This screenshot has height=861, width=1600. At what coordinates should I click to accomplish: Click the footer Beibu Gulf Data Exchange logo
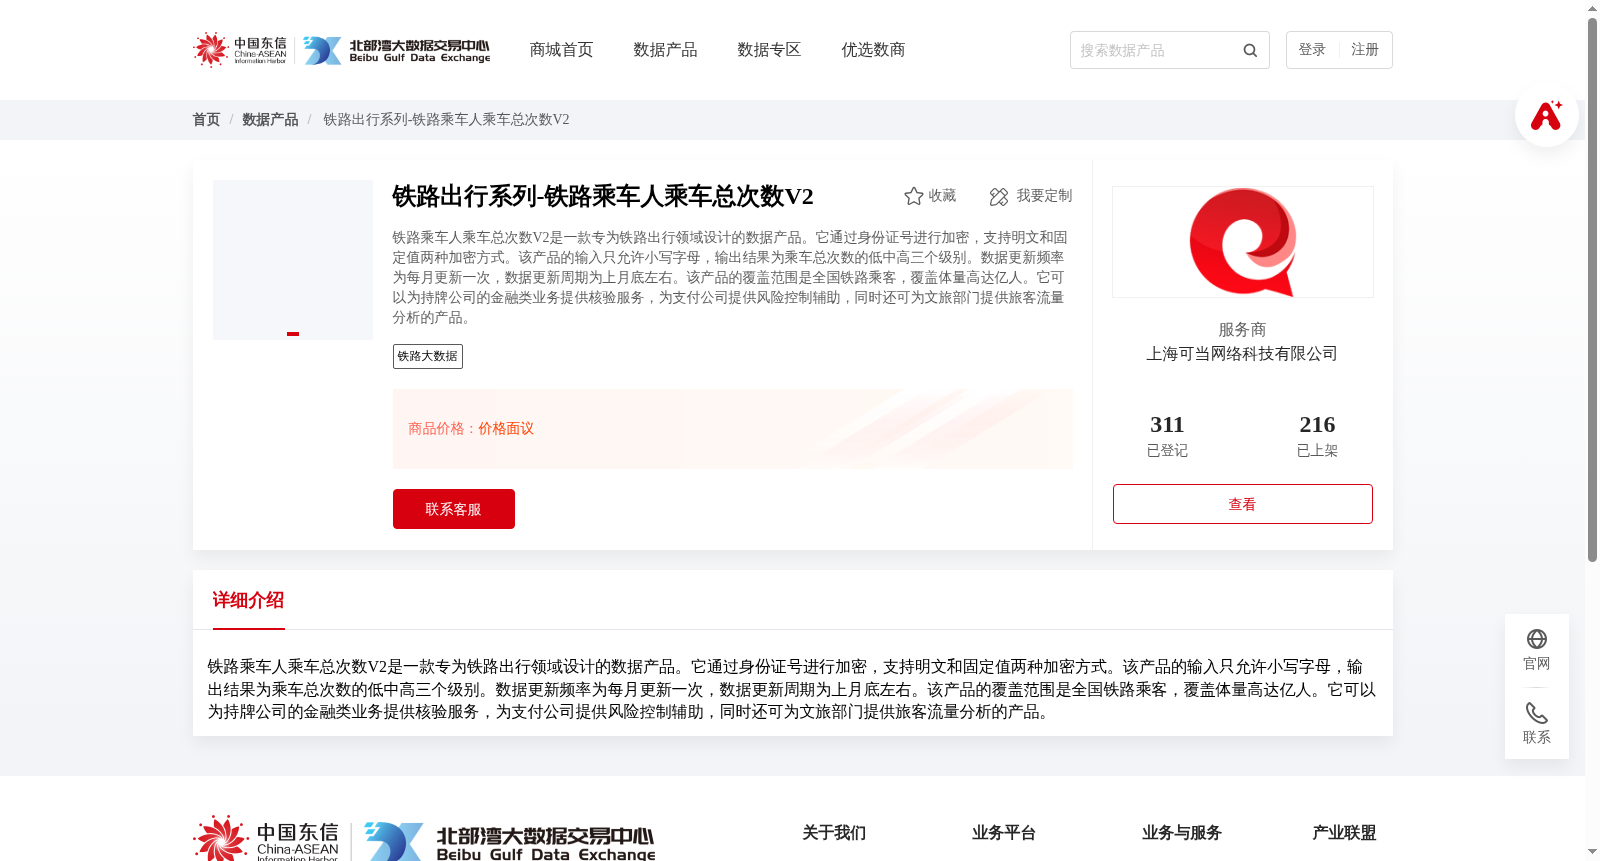pos(509,841)
